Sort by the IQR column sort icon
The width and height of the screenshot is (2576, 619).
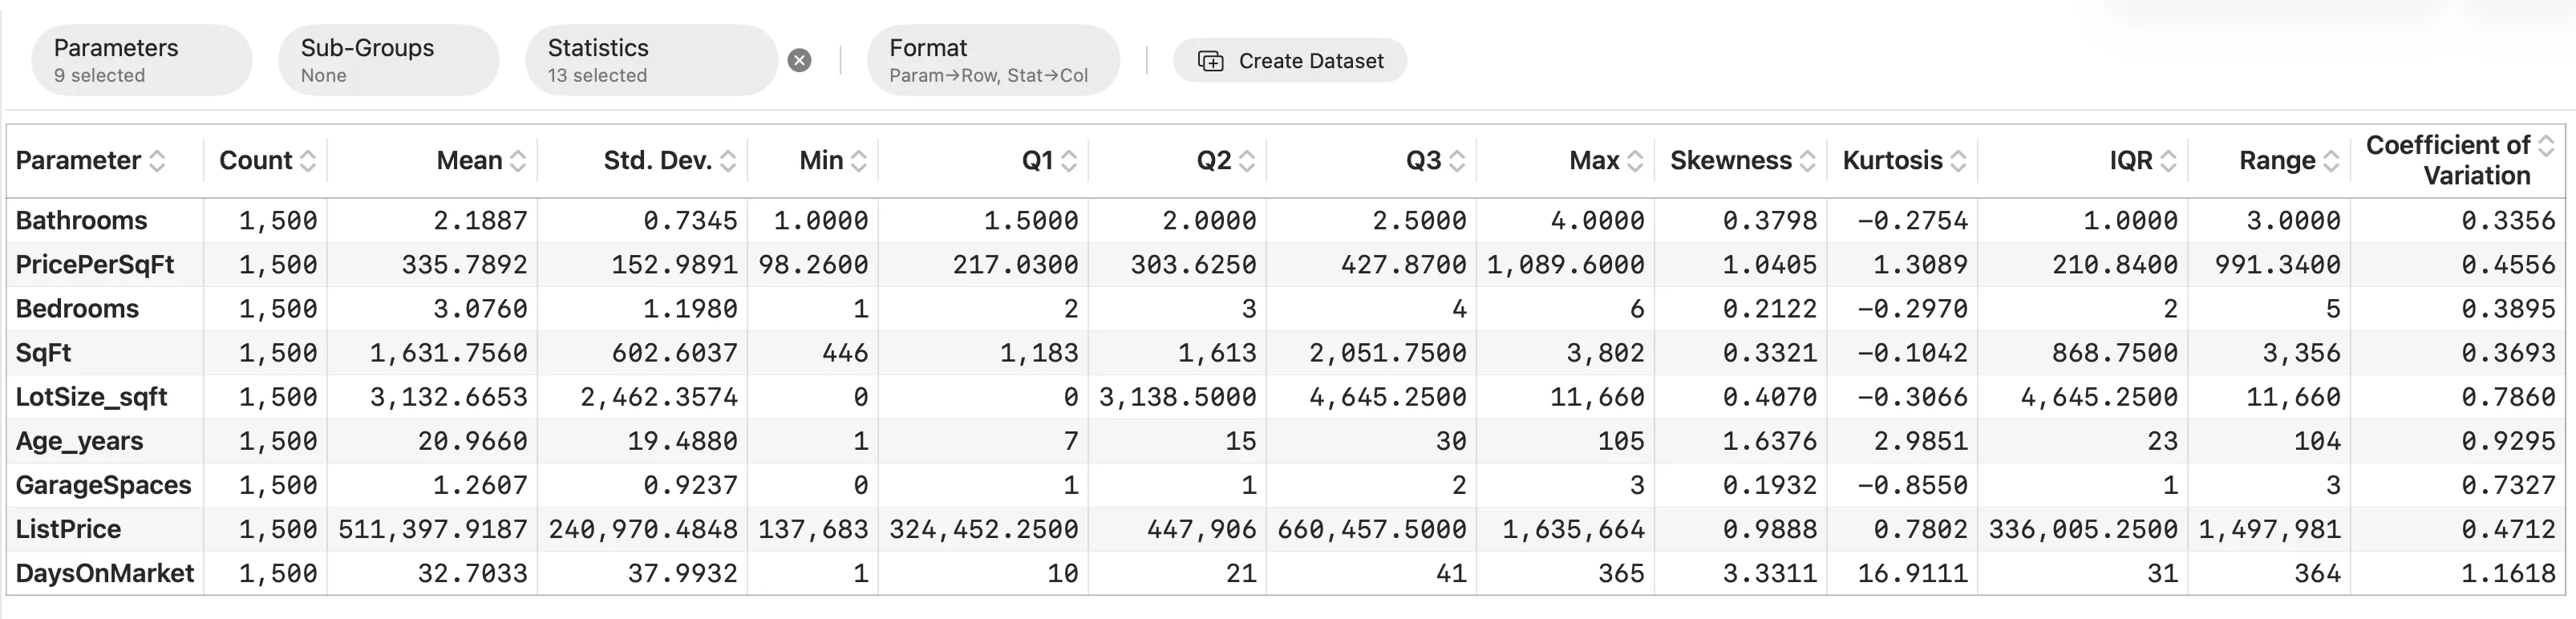pos(2168,161)
